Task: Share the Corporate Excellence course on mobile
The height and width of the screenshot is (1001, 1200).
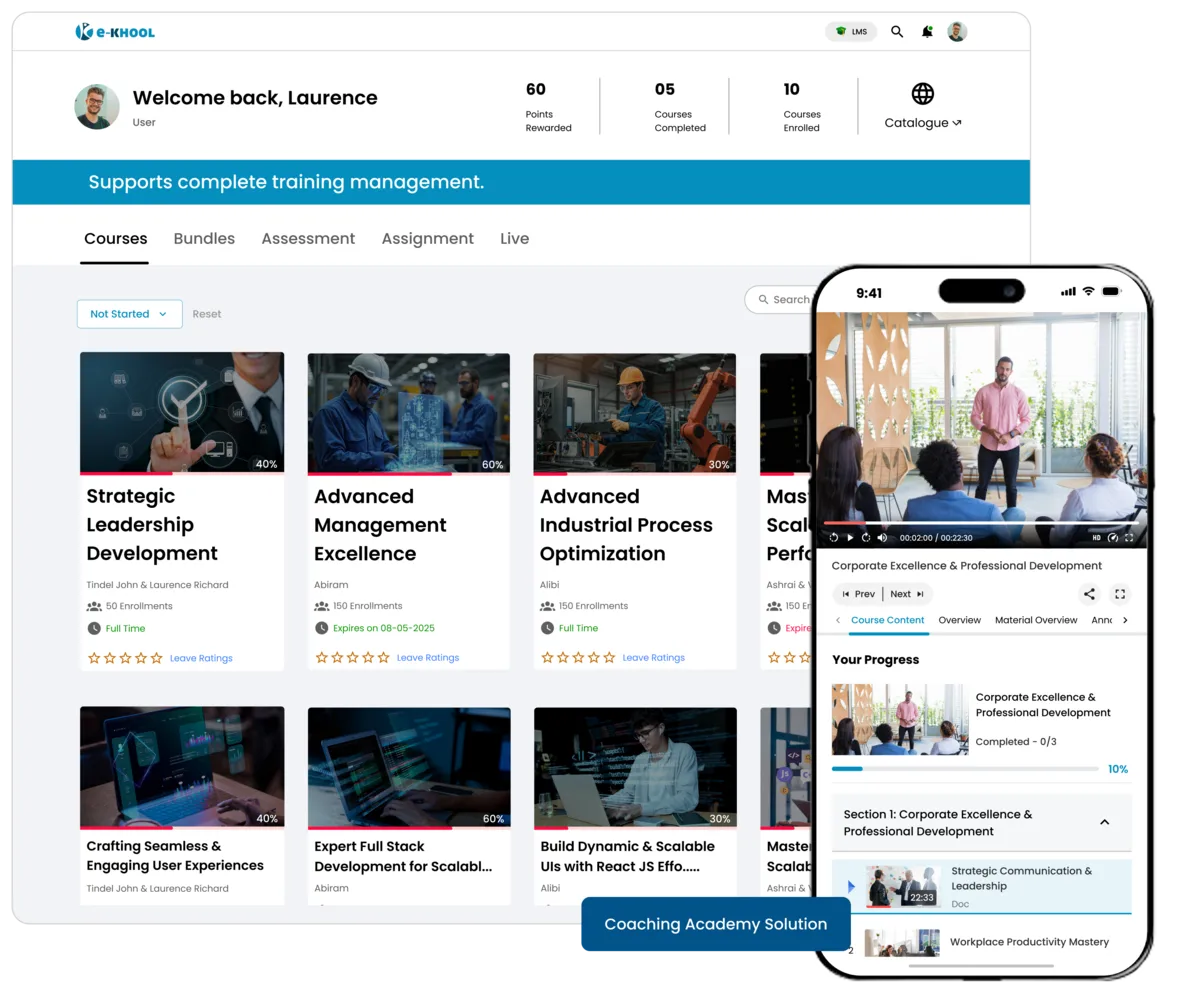Action: tap(1089, 594)
